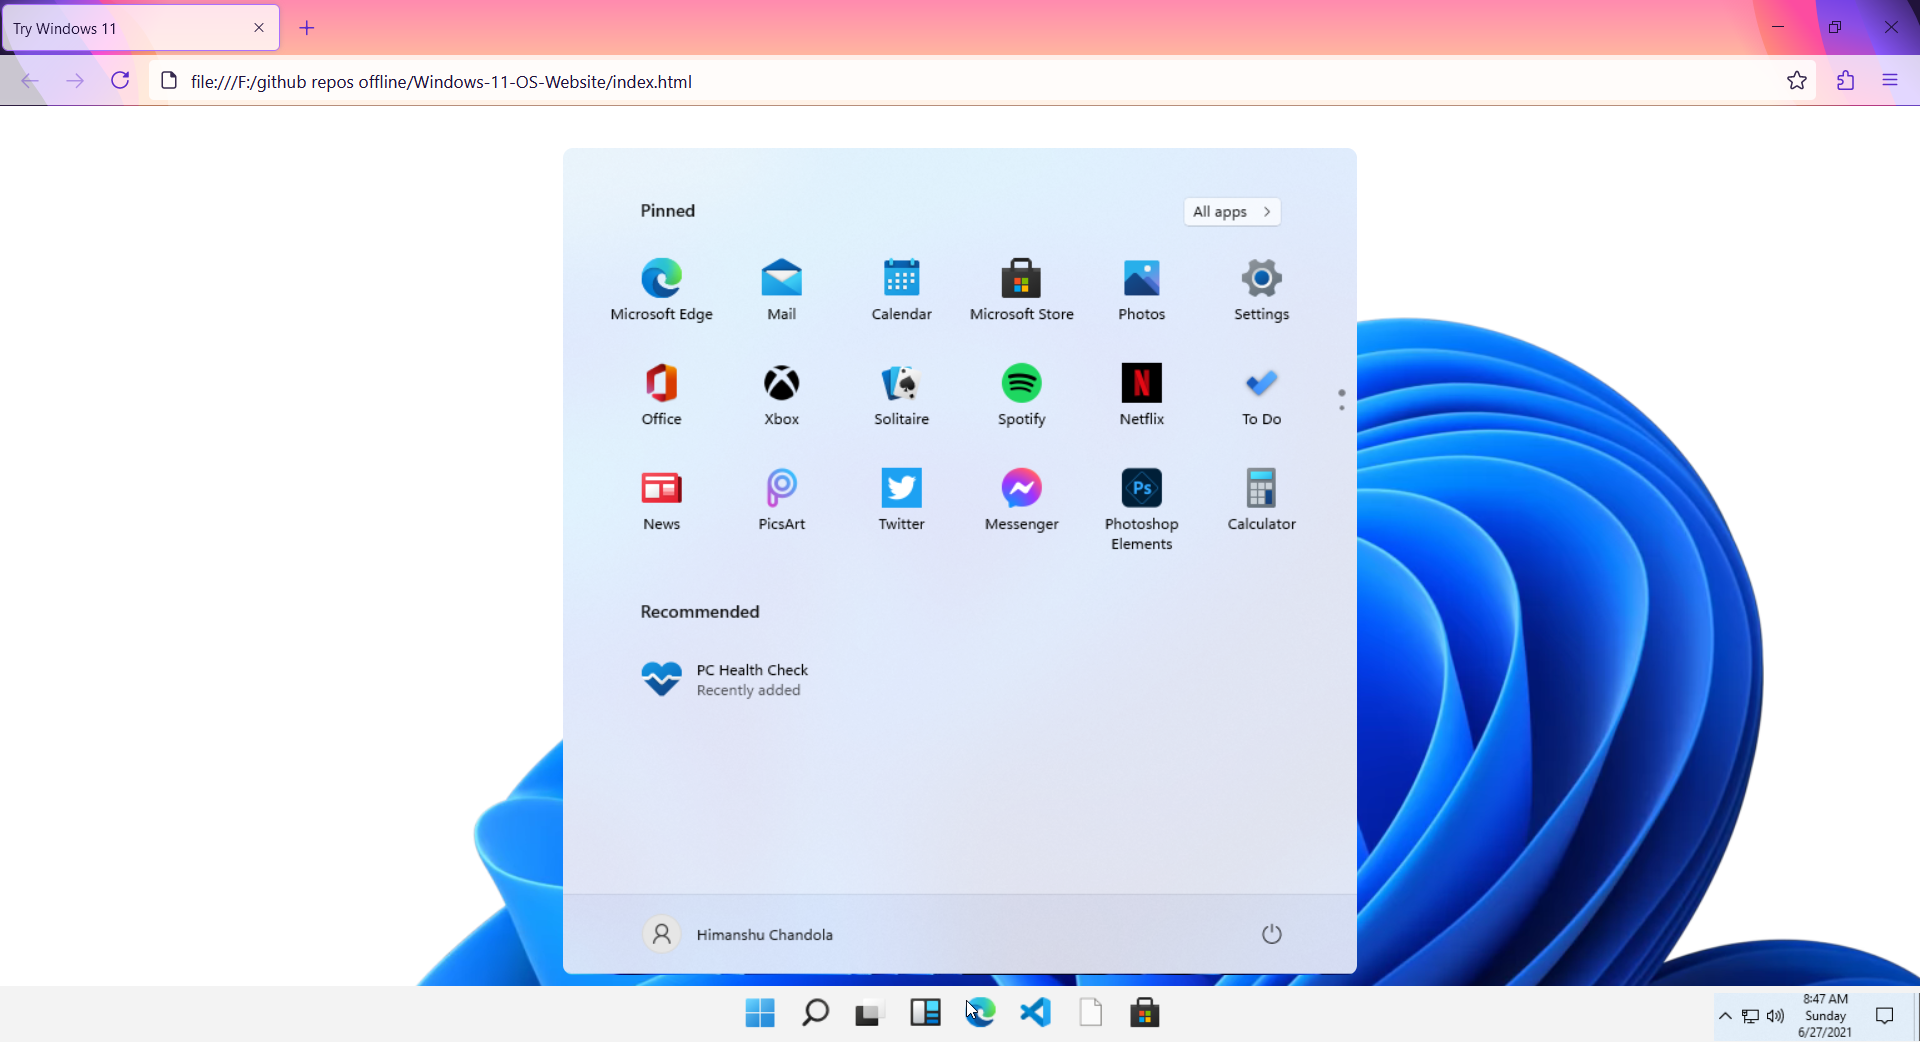Open PC Health Check recommended item
1920x1042 pixels.
(x=725, y=679)
